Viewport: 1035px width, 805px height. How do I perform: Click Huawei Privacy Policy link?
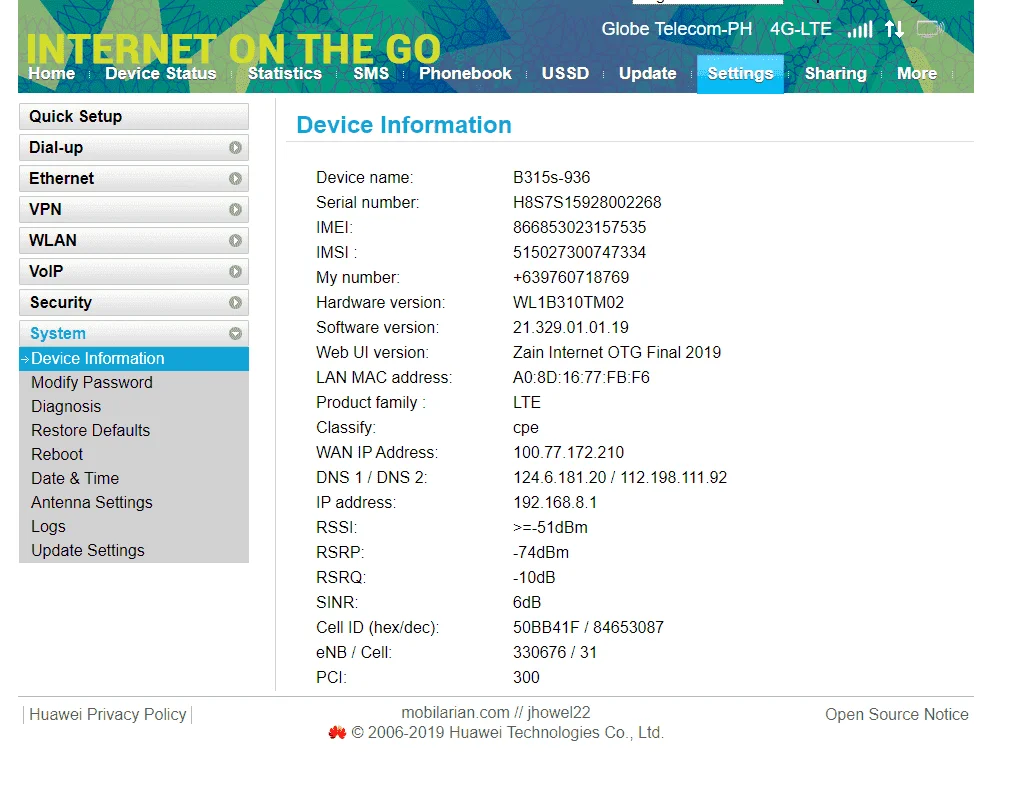pyautogui.click(x=108, y=715)
